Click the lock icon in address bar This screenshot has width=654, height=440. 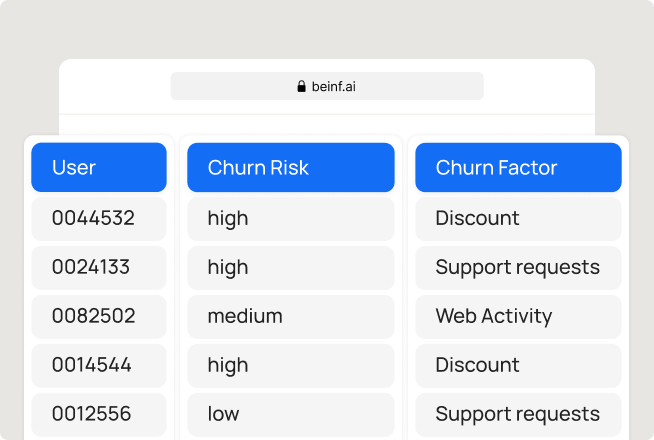pyautogui.click(x=301, y=87)
